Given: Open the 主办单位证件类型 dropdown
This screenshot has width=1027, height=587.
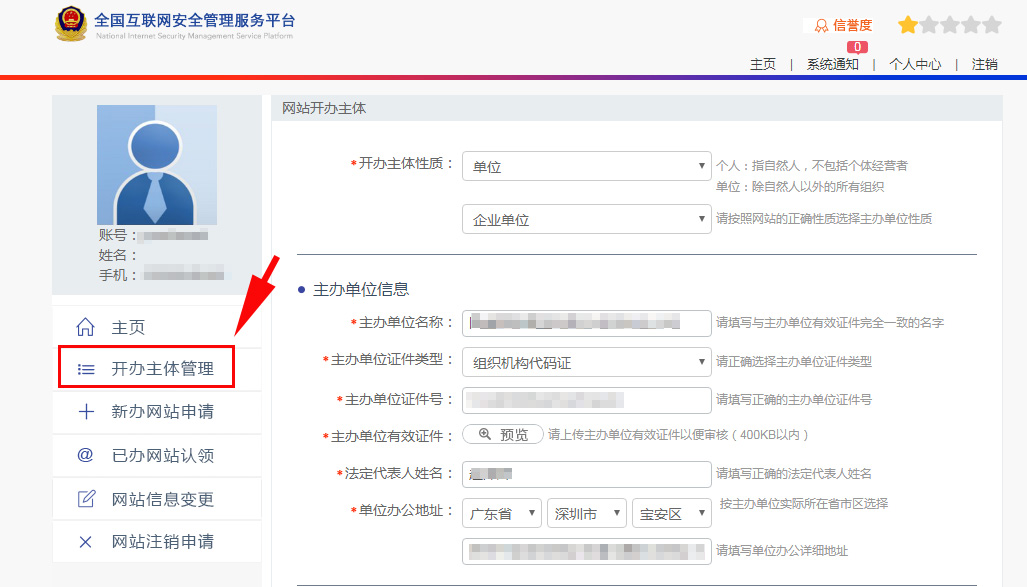Looking at the screenshot, I should click(586, 362).
